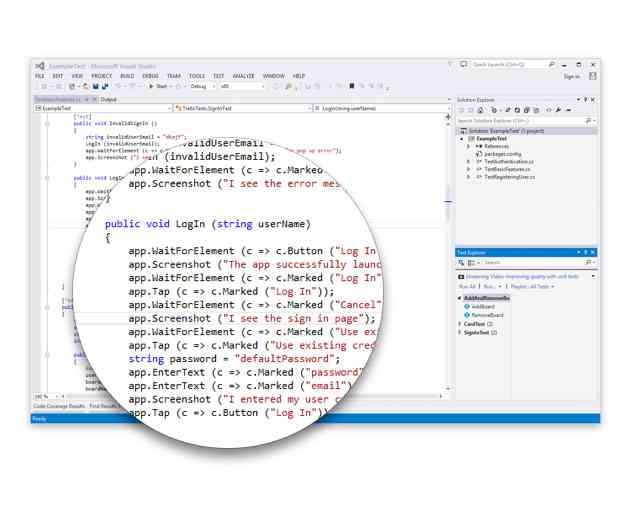Click the Code Coverage Results bottom tab
This screenshot has width=631, height=522.
pyautogui.click(x=59, y=406)
